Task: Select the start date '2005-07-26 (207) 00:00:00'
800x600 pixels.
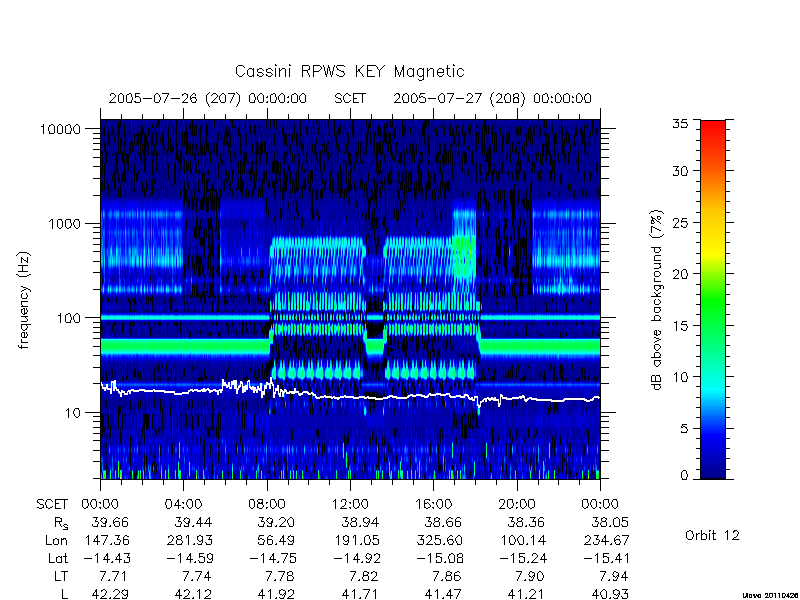Action: click(x=208, y=98)
